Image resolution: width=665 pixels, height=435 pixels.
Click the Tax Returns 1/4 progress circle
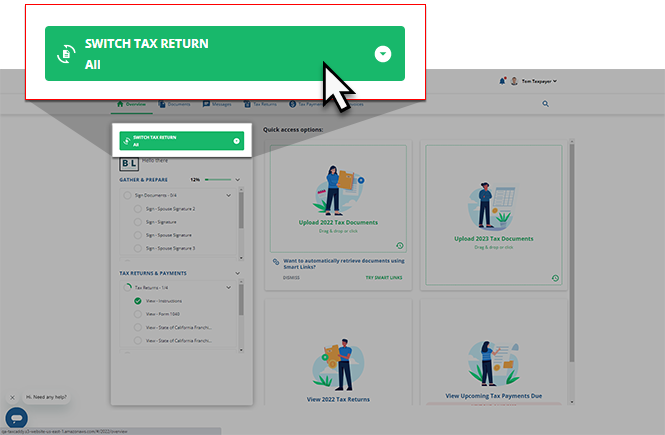point(127,287)
